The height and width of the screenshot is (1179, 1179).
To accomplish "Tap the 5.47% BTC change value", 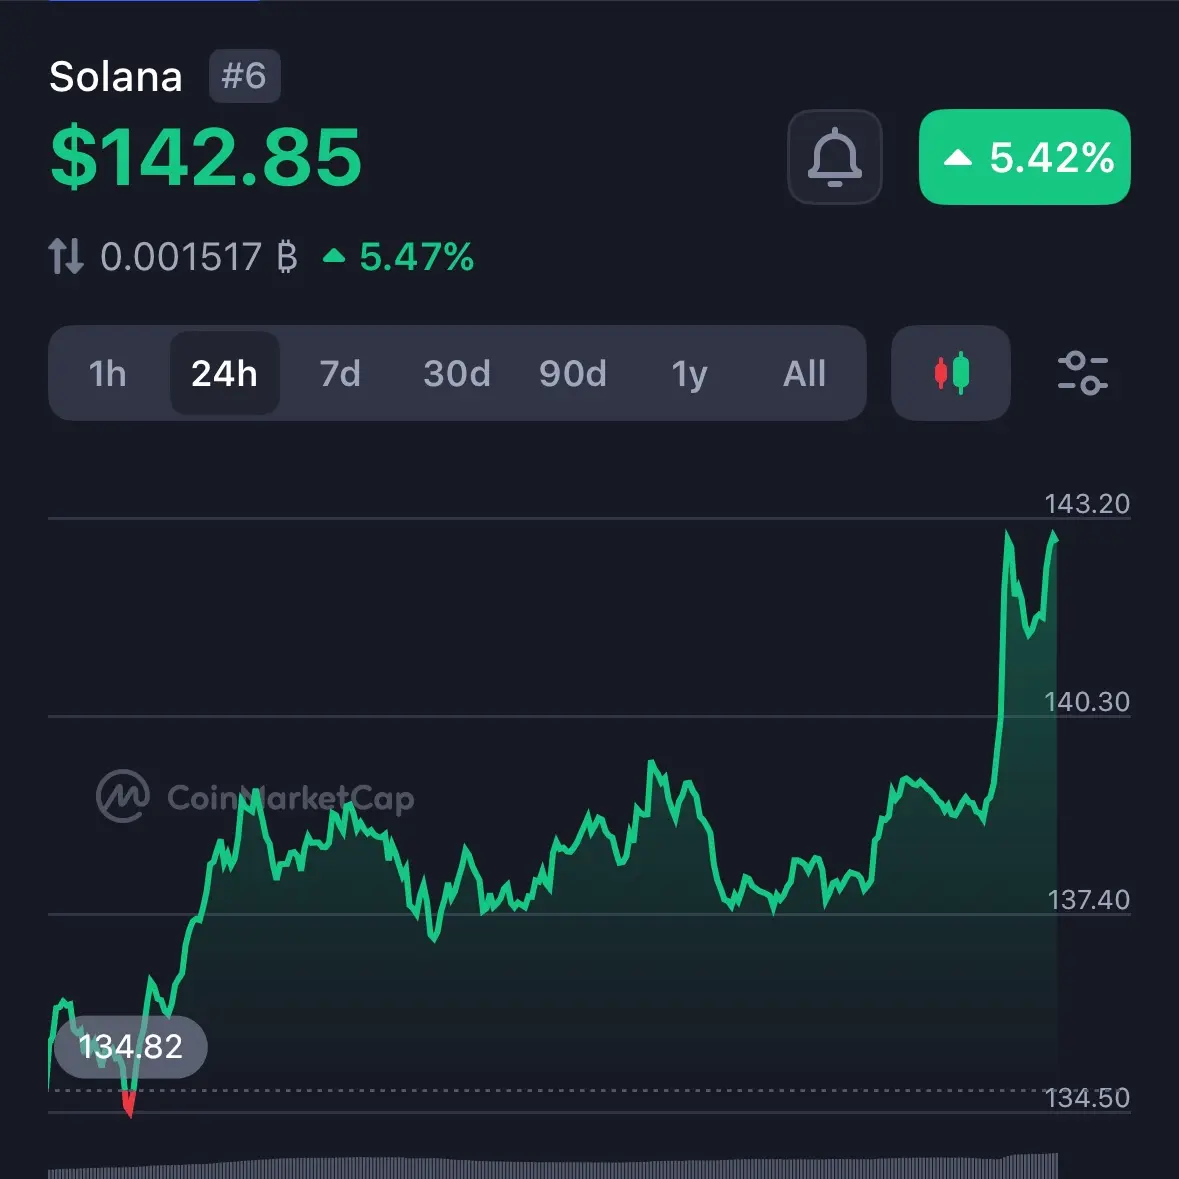I will [x=399, y=256].
